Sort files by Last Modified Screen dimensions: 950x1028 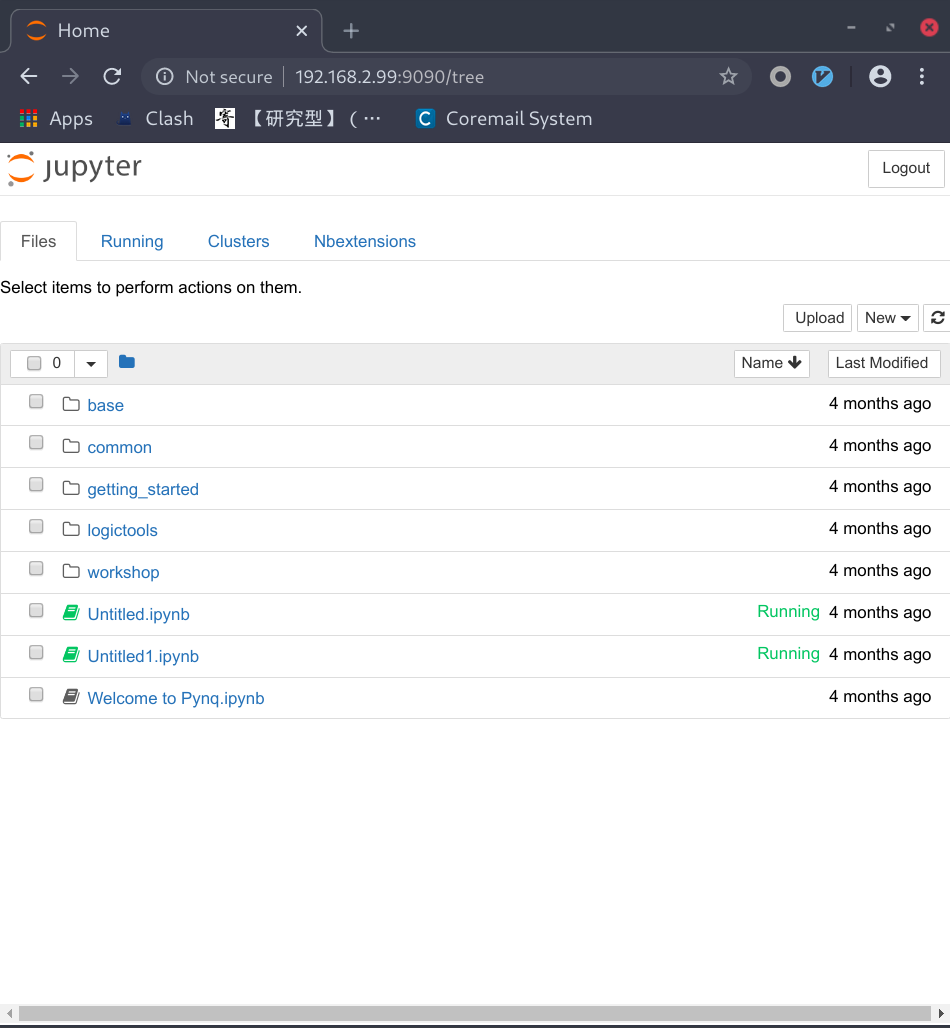(x=884, y=363)
